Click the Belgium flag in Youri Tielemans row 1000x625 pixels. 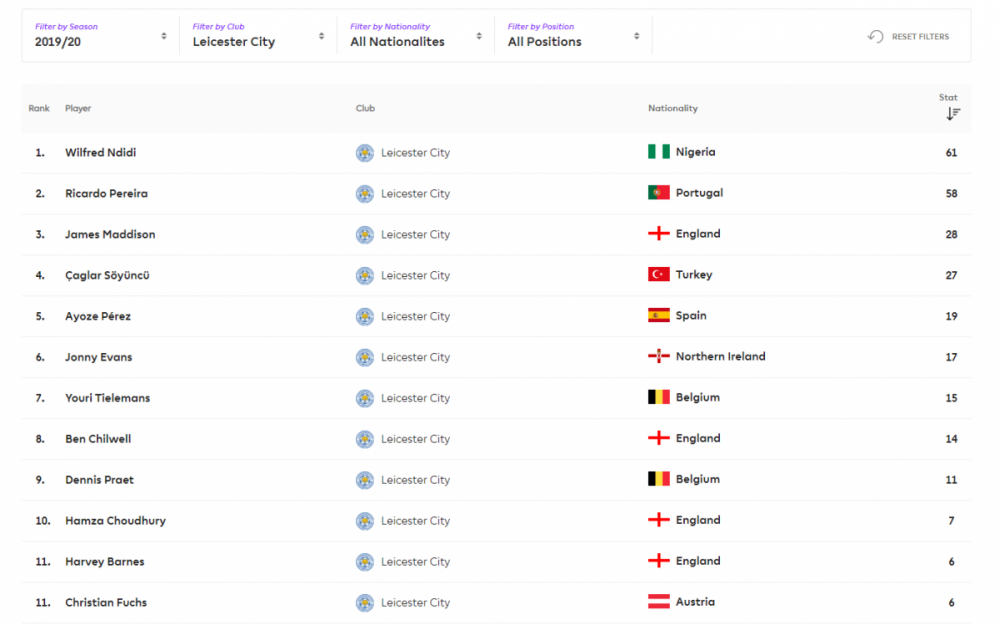point(659,397)
